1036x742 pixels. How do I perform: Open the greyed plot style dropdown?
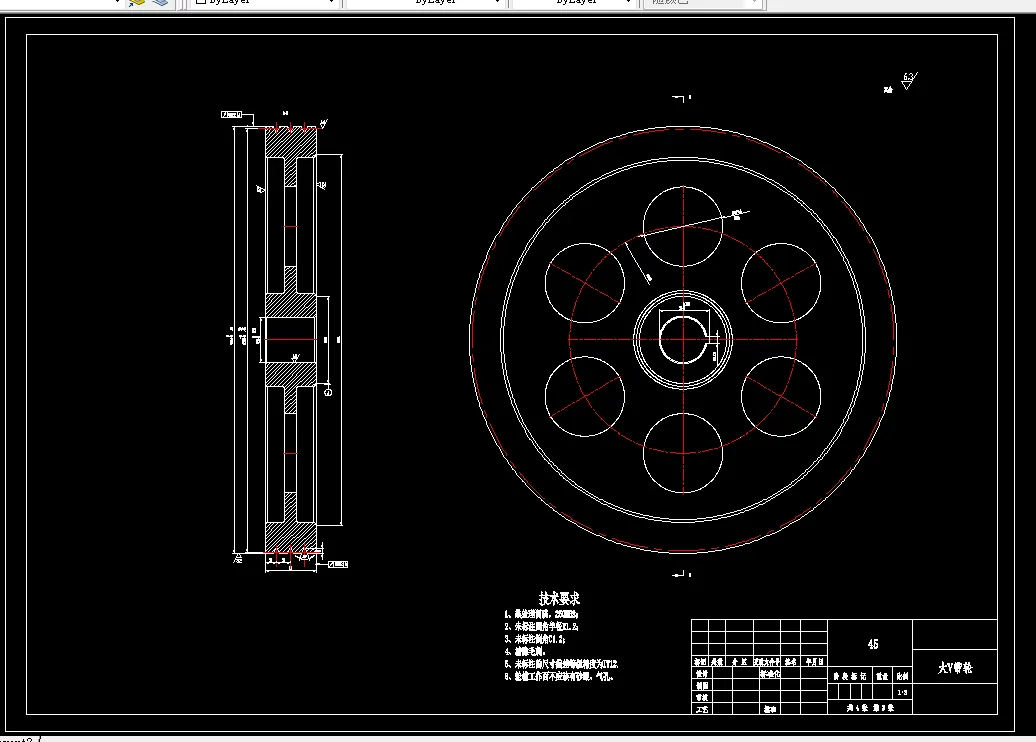(x=703, y=3)
